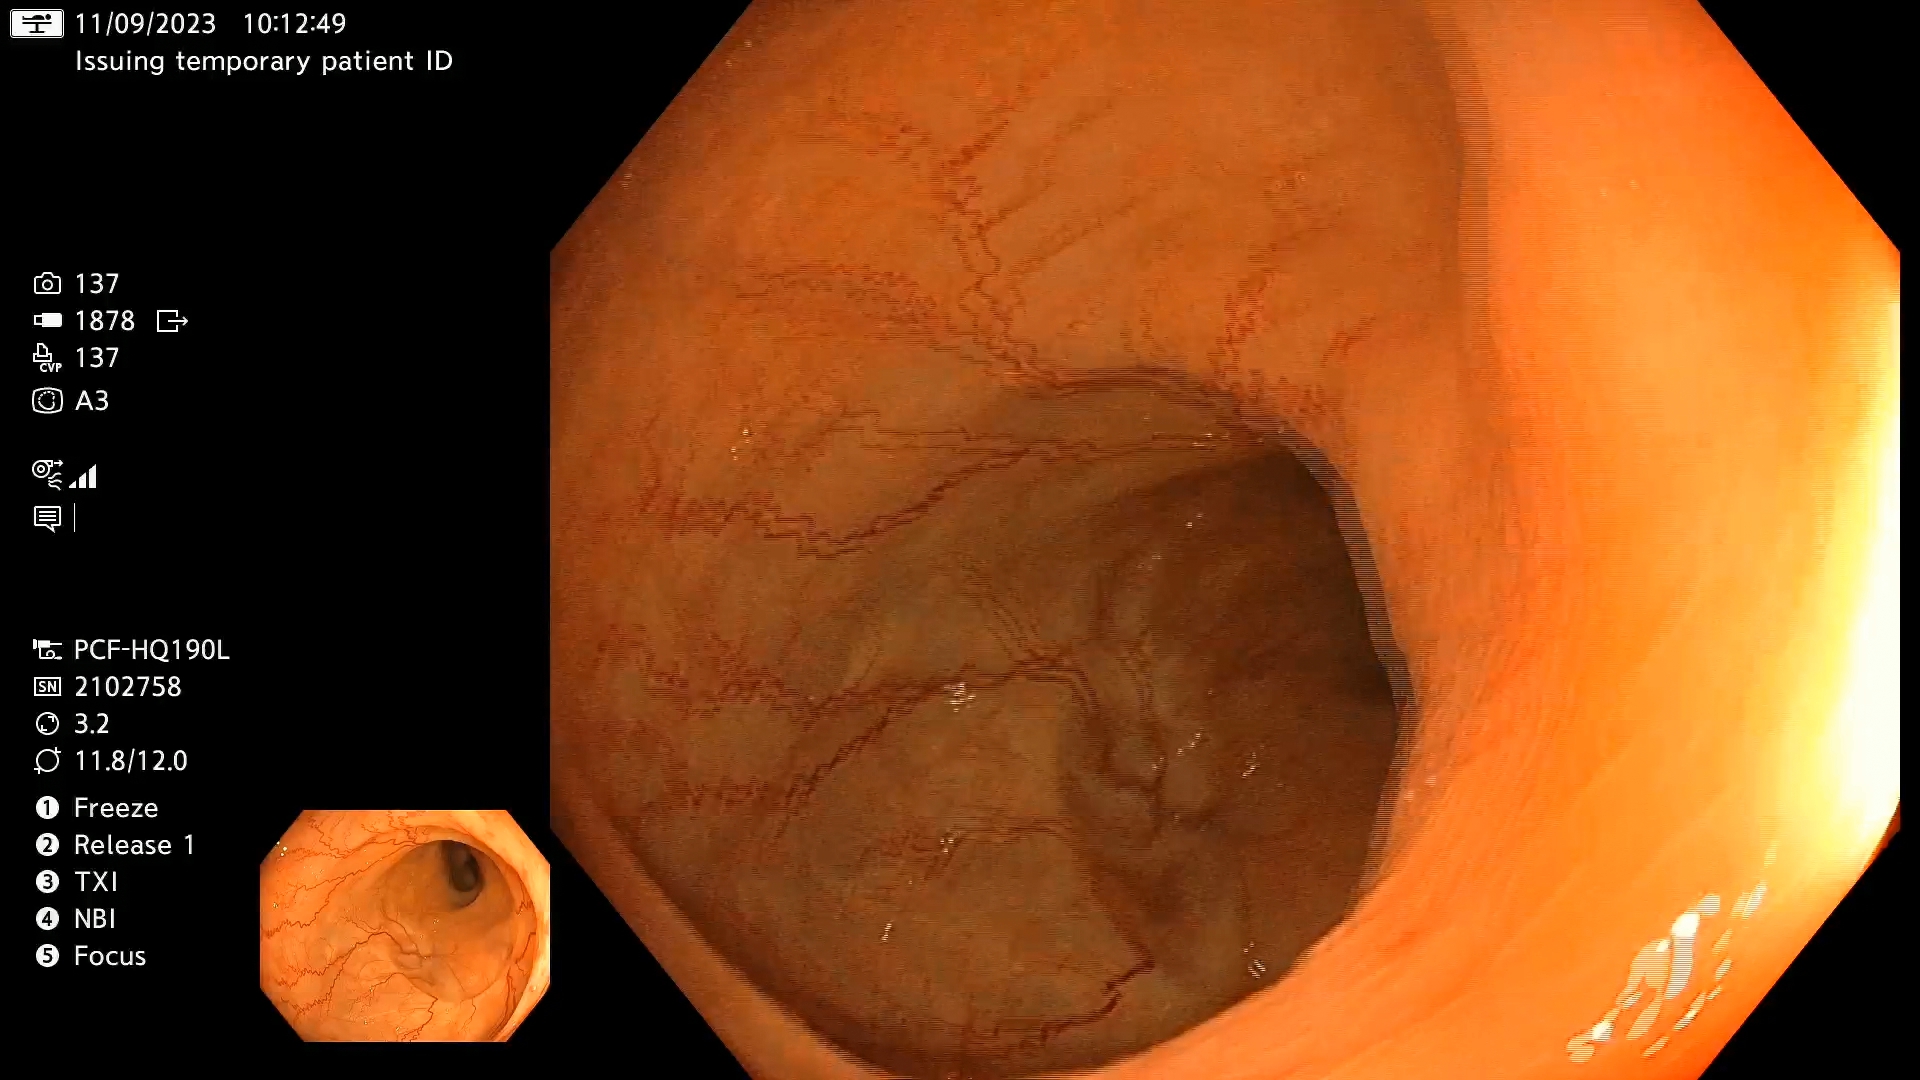The height and width of the screenshot is (1080, 1920).
Task: Click the signal bars level indicator
Action: 85,477
